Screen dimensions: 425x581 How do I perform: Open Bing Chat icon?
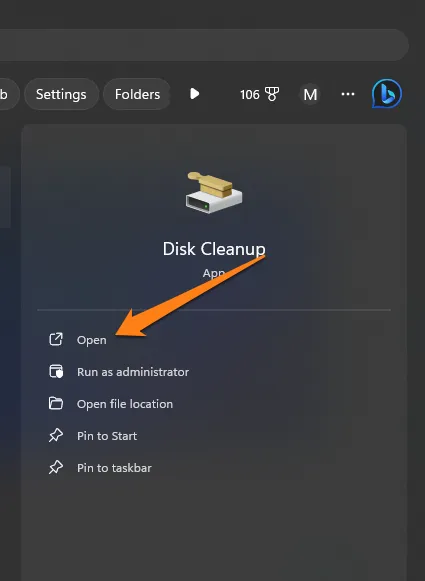point(386,94)
